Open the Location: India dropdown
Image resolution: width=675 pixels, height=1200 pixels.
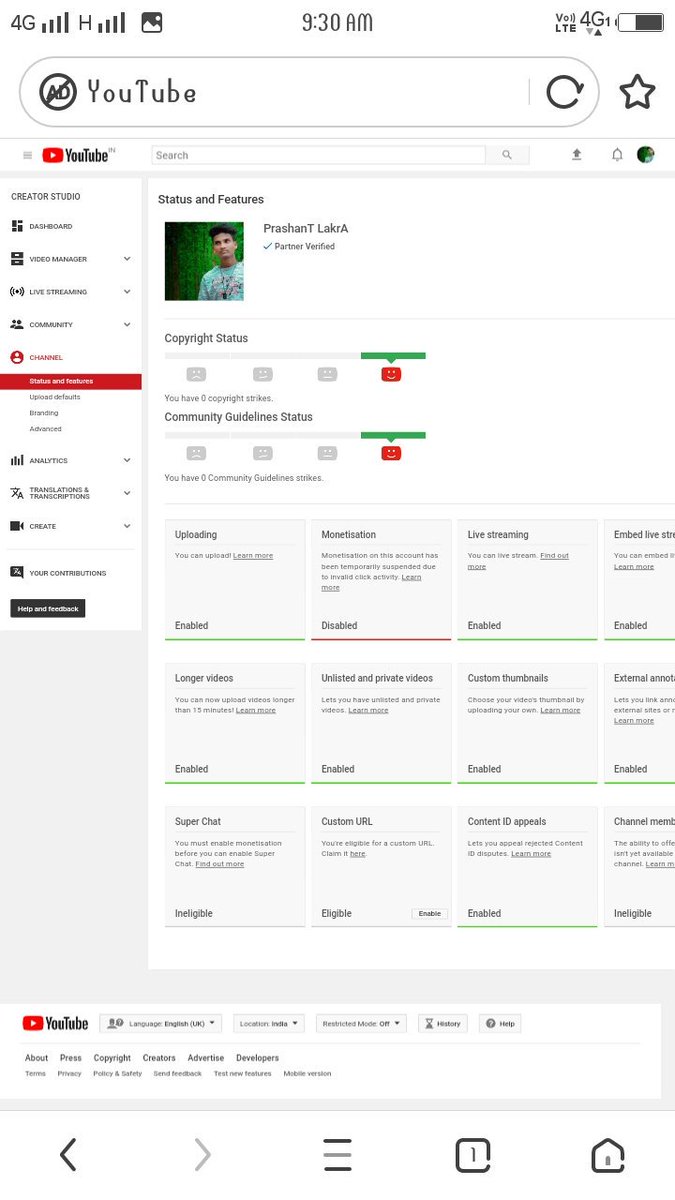tap(268, 1024)
